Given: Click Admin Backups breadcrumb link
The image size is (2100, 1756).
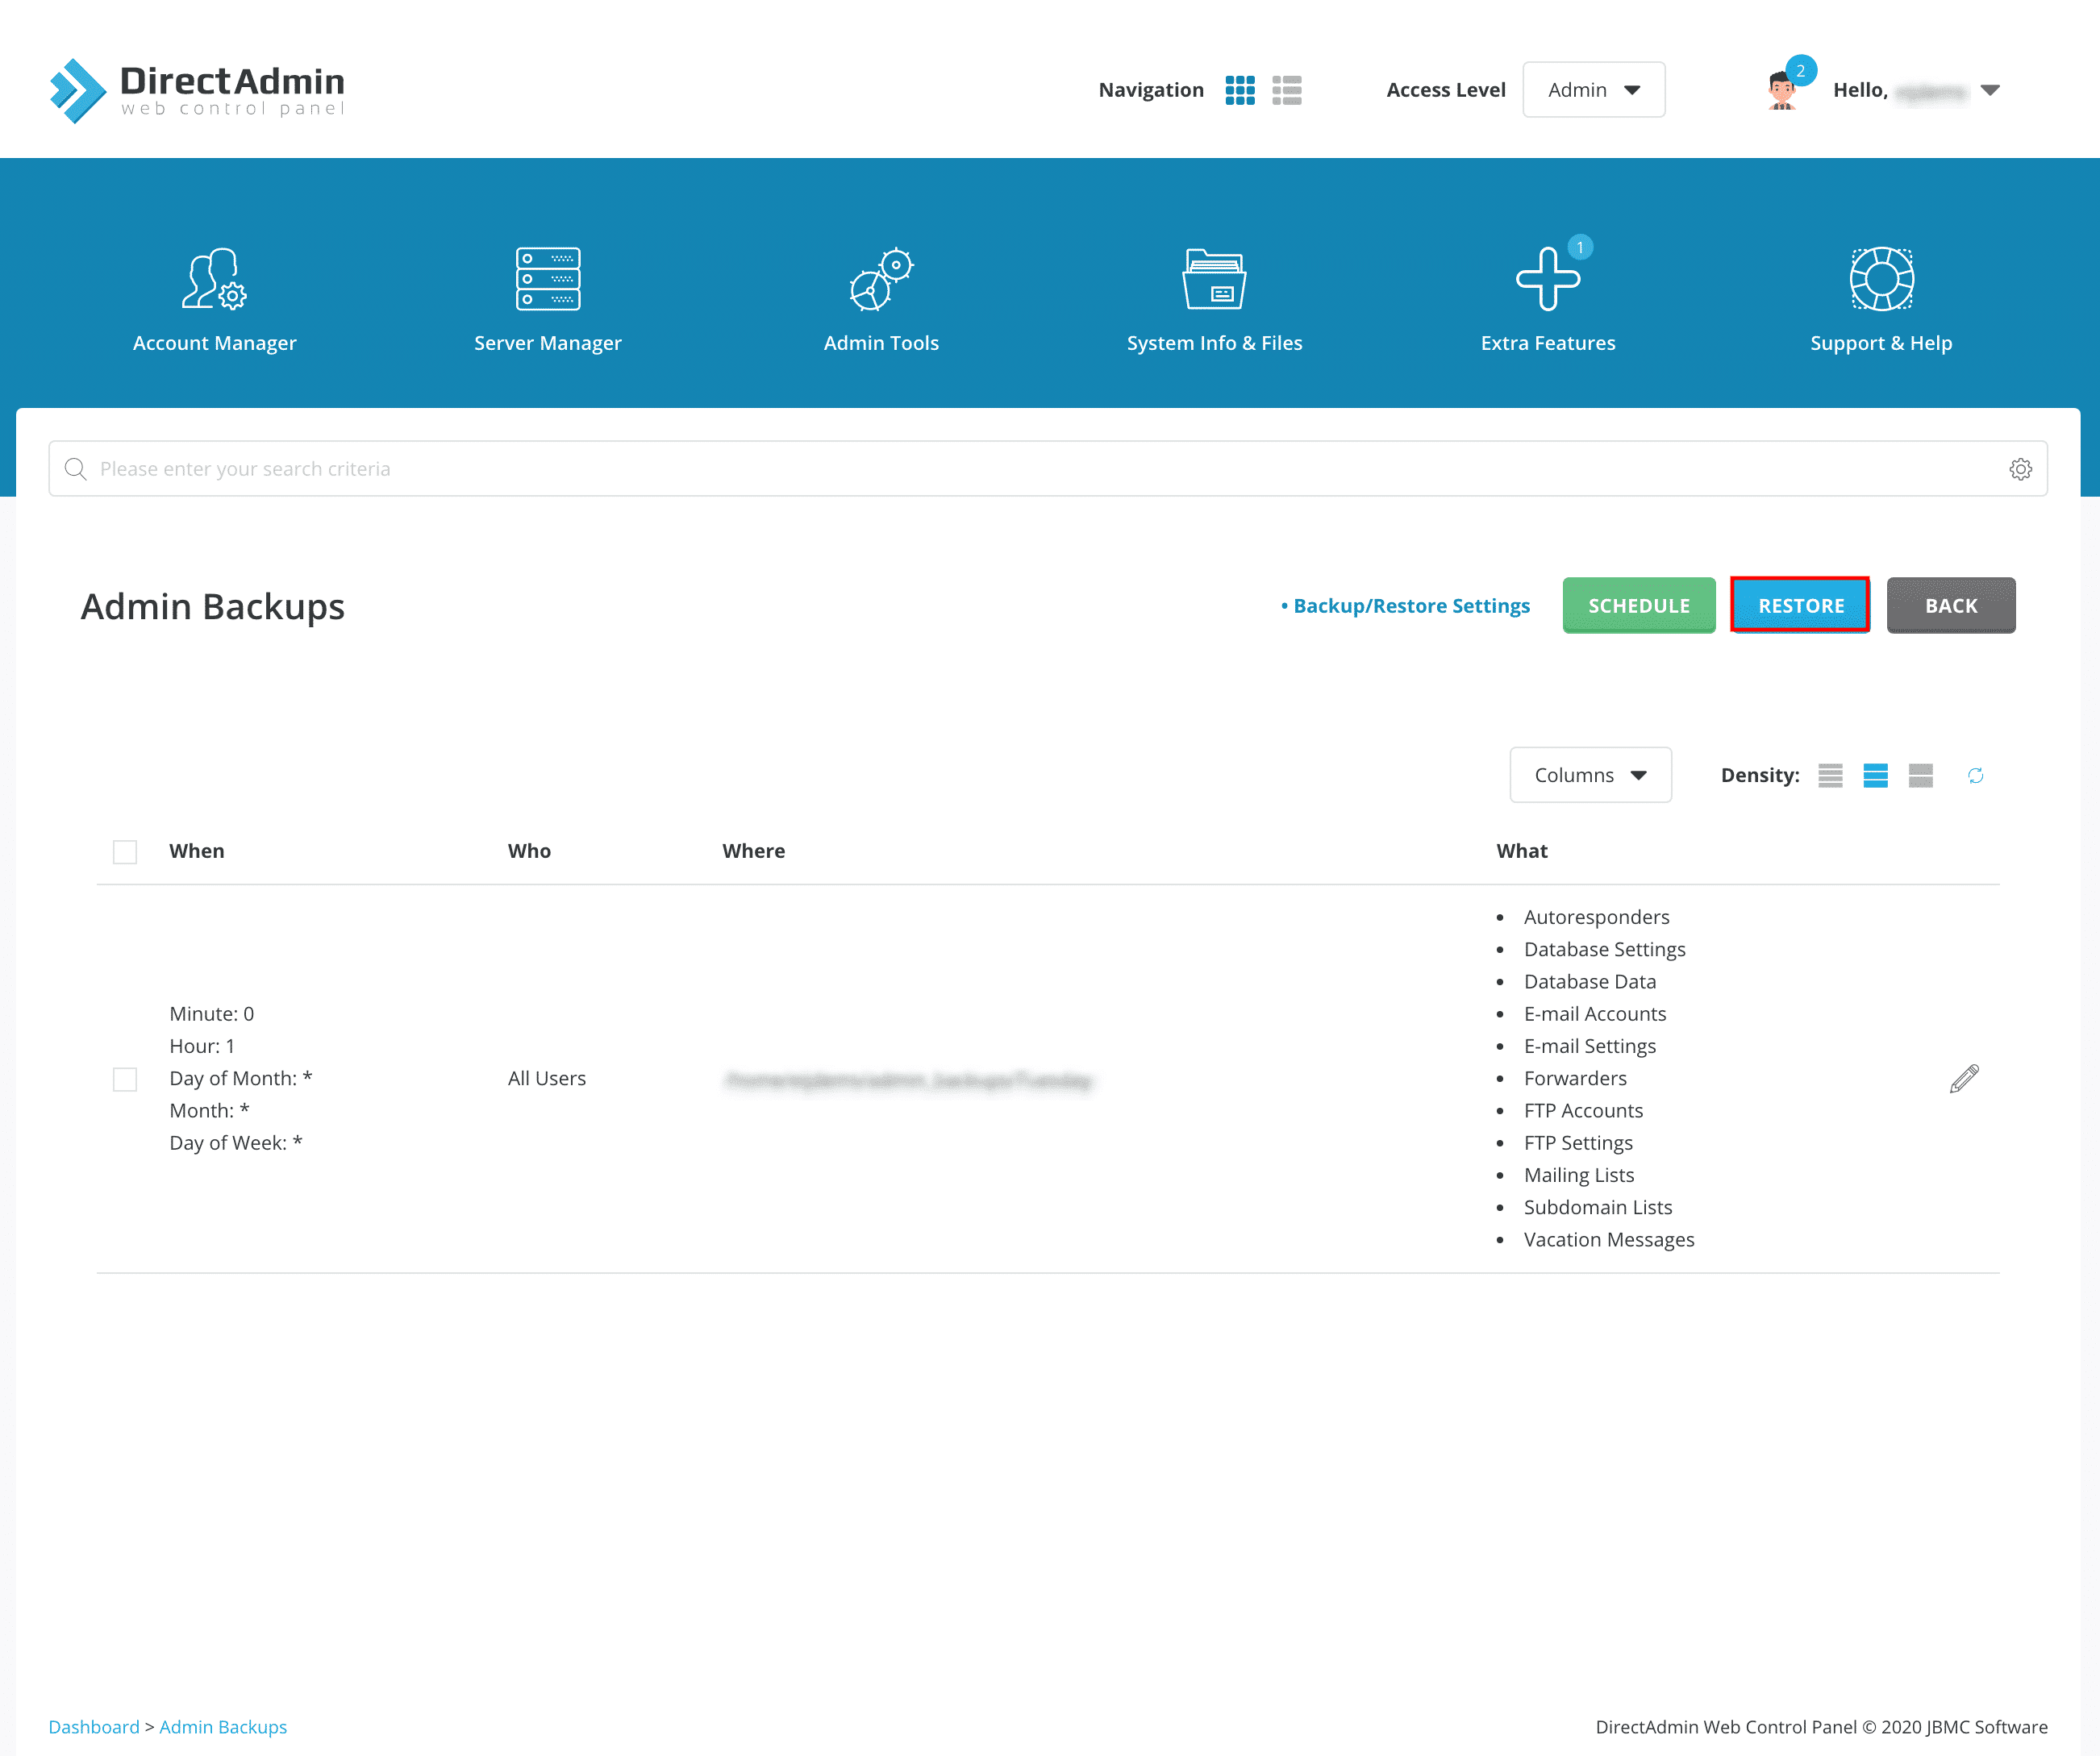Looking at the screenshot, I should click(223, 1727).
